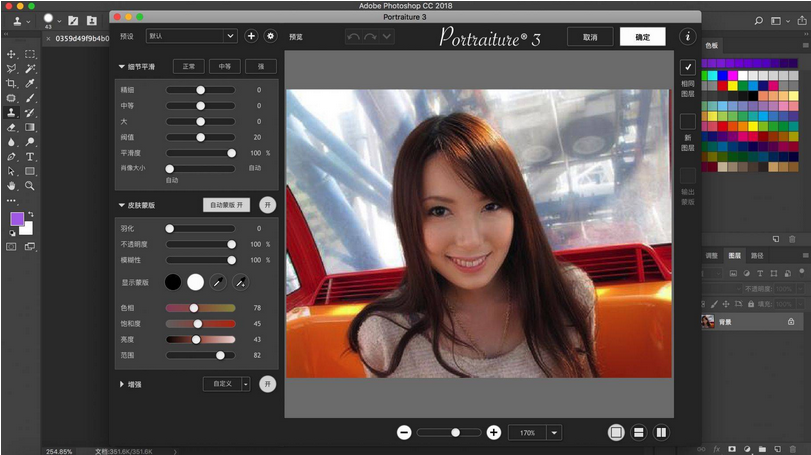Select the Gradient tool
The image size is (811, 455).
(x=30, y=127)
